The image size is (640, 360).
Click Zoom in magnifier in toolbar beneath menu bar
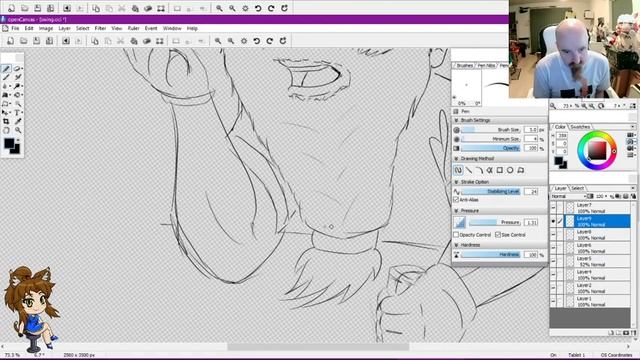point(218,41)
